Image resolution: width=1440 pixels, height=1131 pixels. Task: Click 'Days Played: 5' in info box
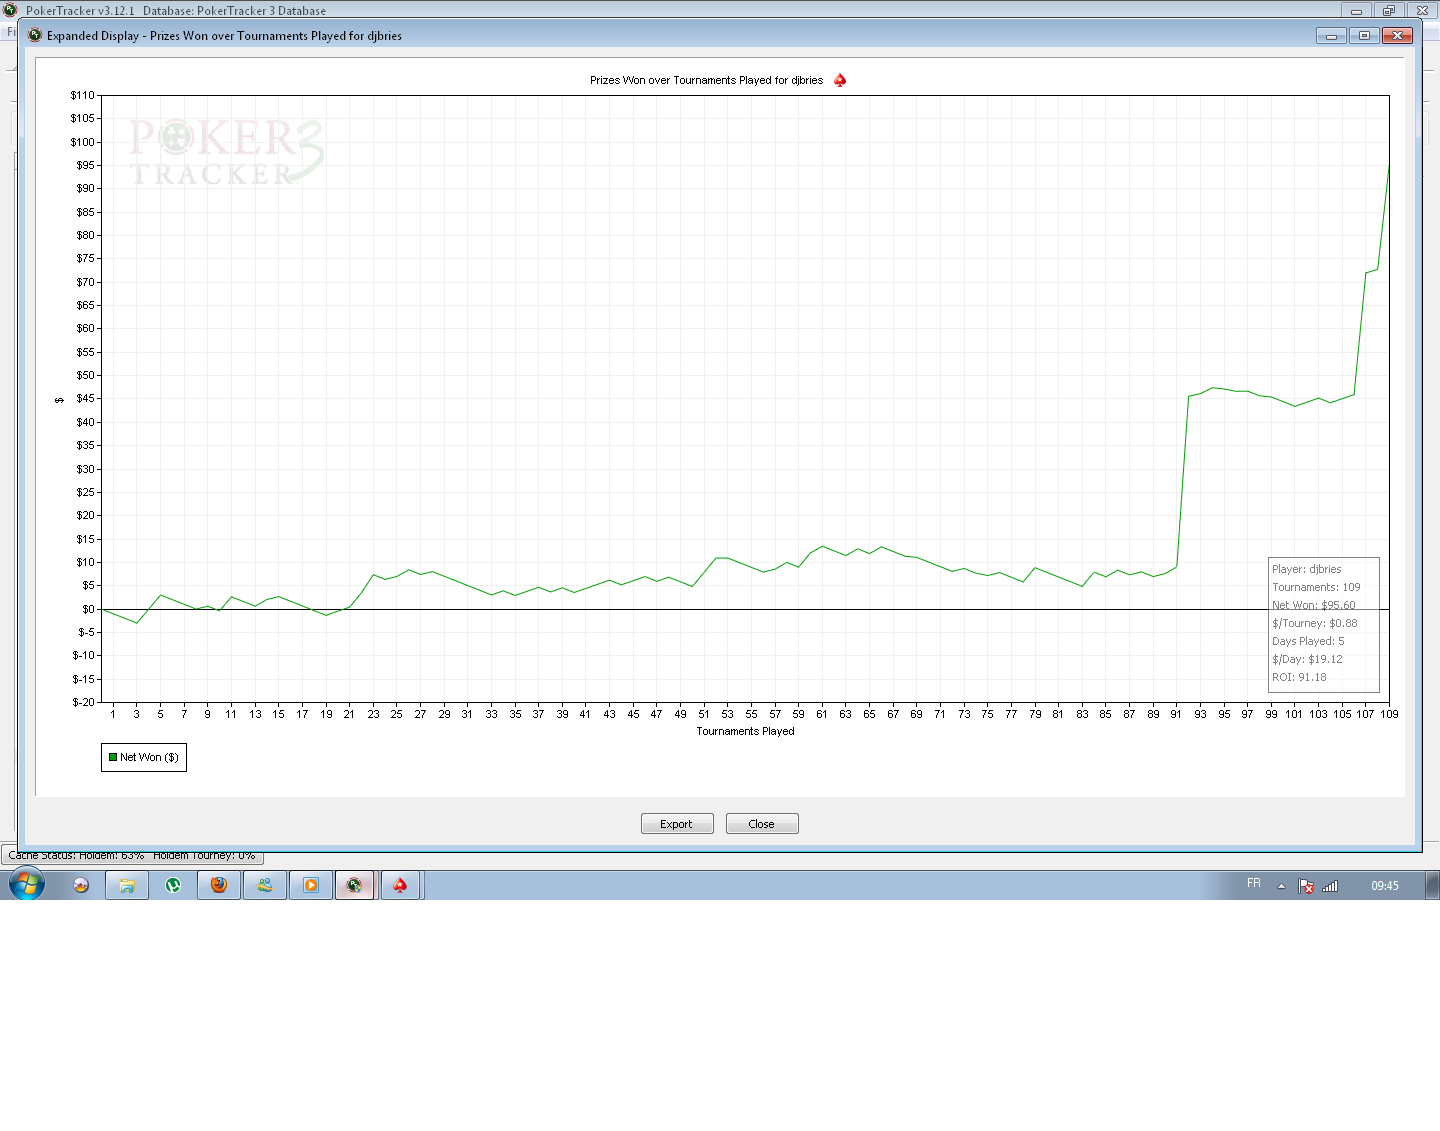pos(1308,641)
